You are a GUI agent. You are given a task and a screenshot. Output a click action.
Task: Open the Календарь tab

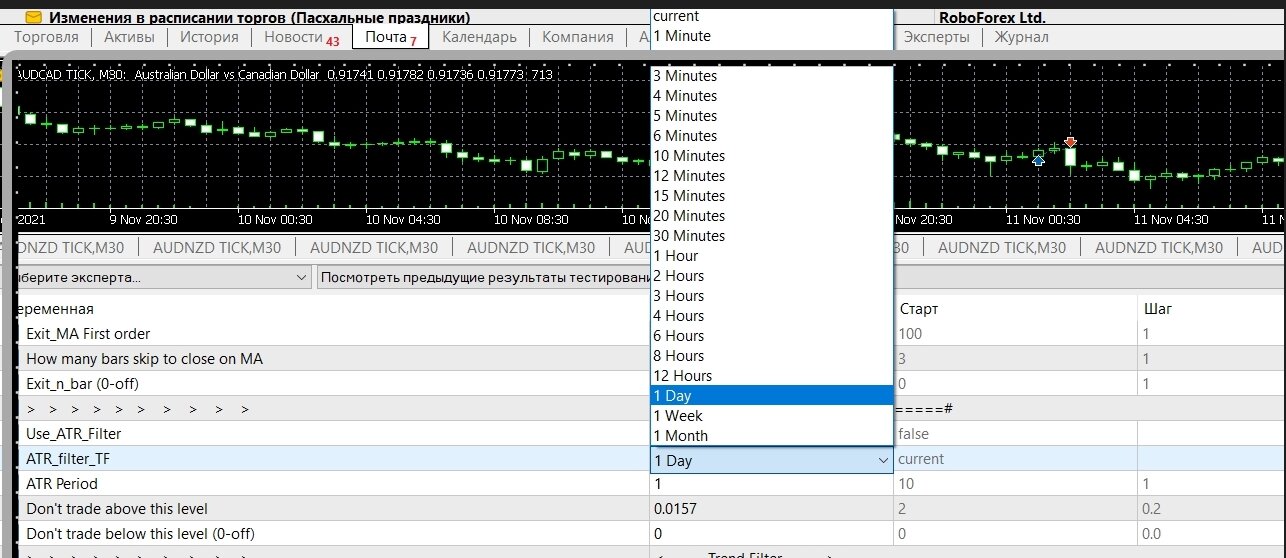[479, 37]
